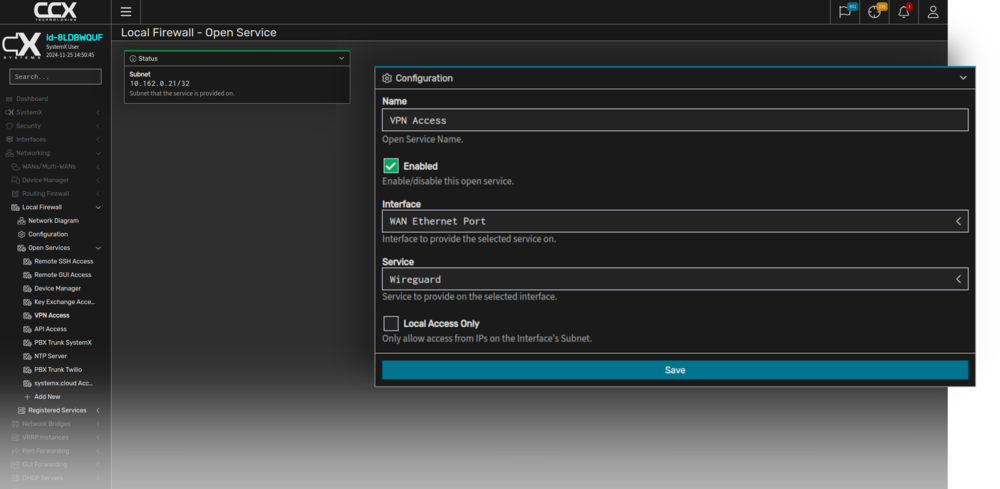The image size is (1000, 489).
Task: Open the Interface dropdown
Action: pyautogui.click(x=675, y=221)
